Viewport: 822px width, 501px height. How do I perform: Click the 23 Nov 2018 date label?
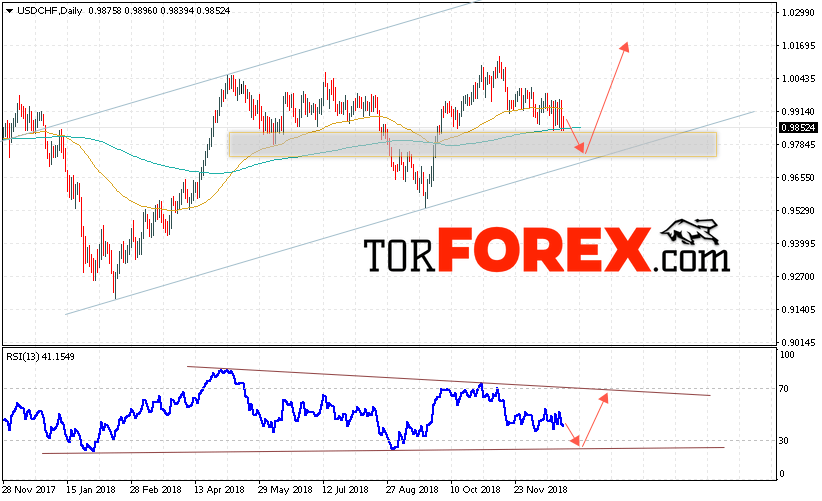pos(540,490)
